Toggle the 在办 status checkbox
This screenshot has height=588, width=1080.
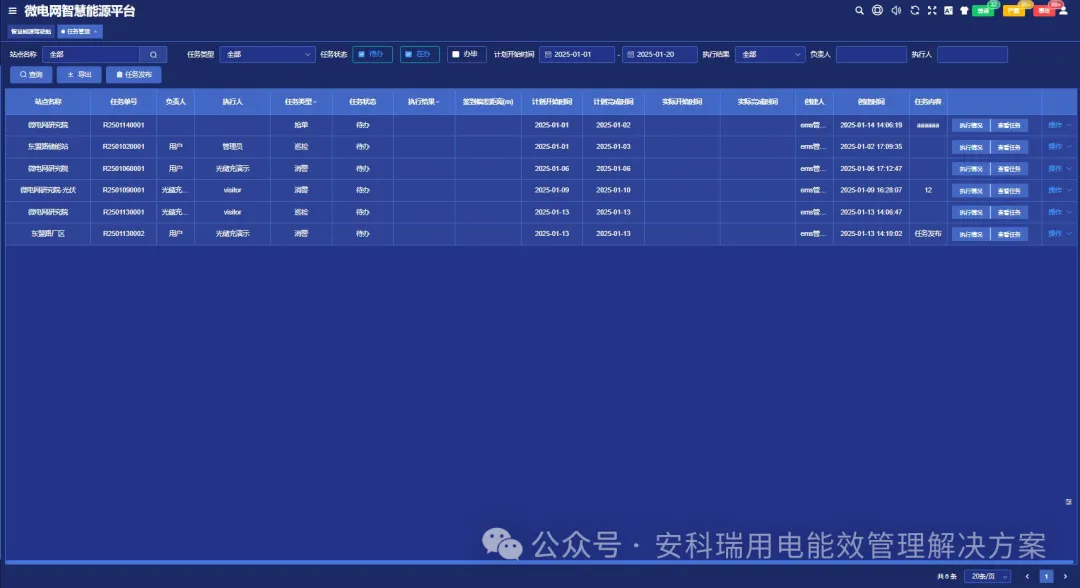pyautogui.click(x=408, y=54)
